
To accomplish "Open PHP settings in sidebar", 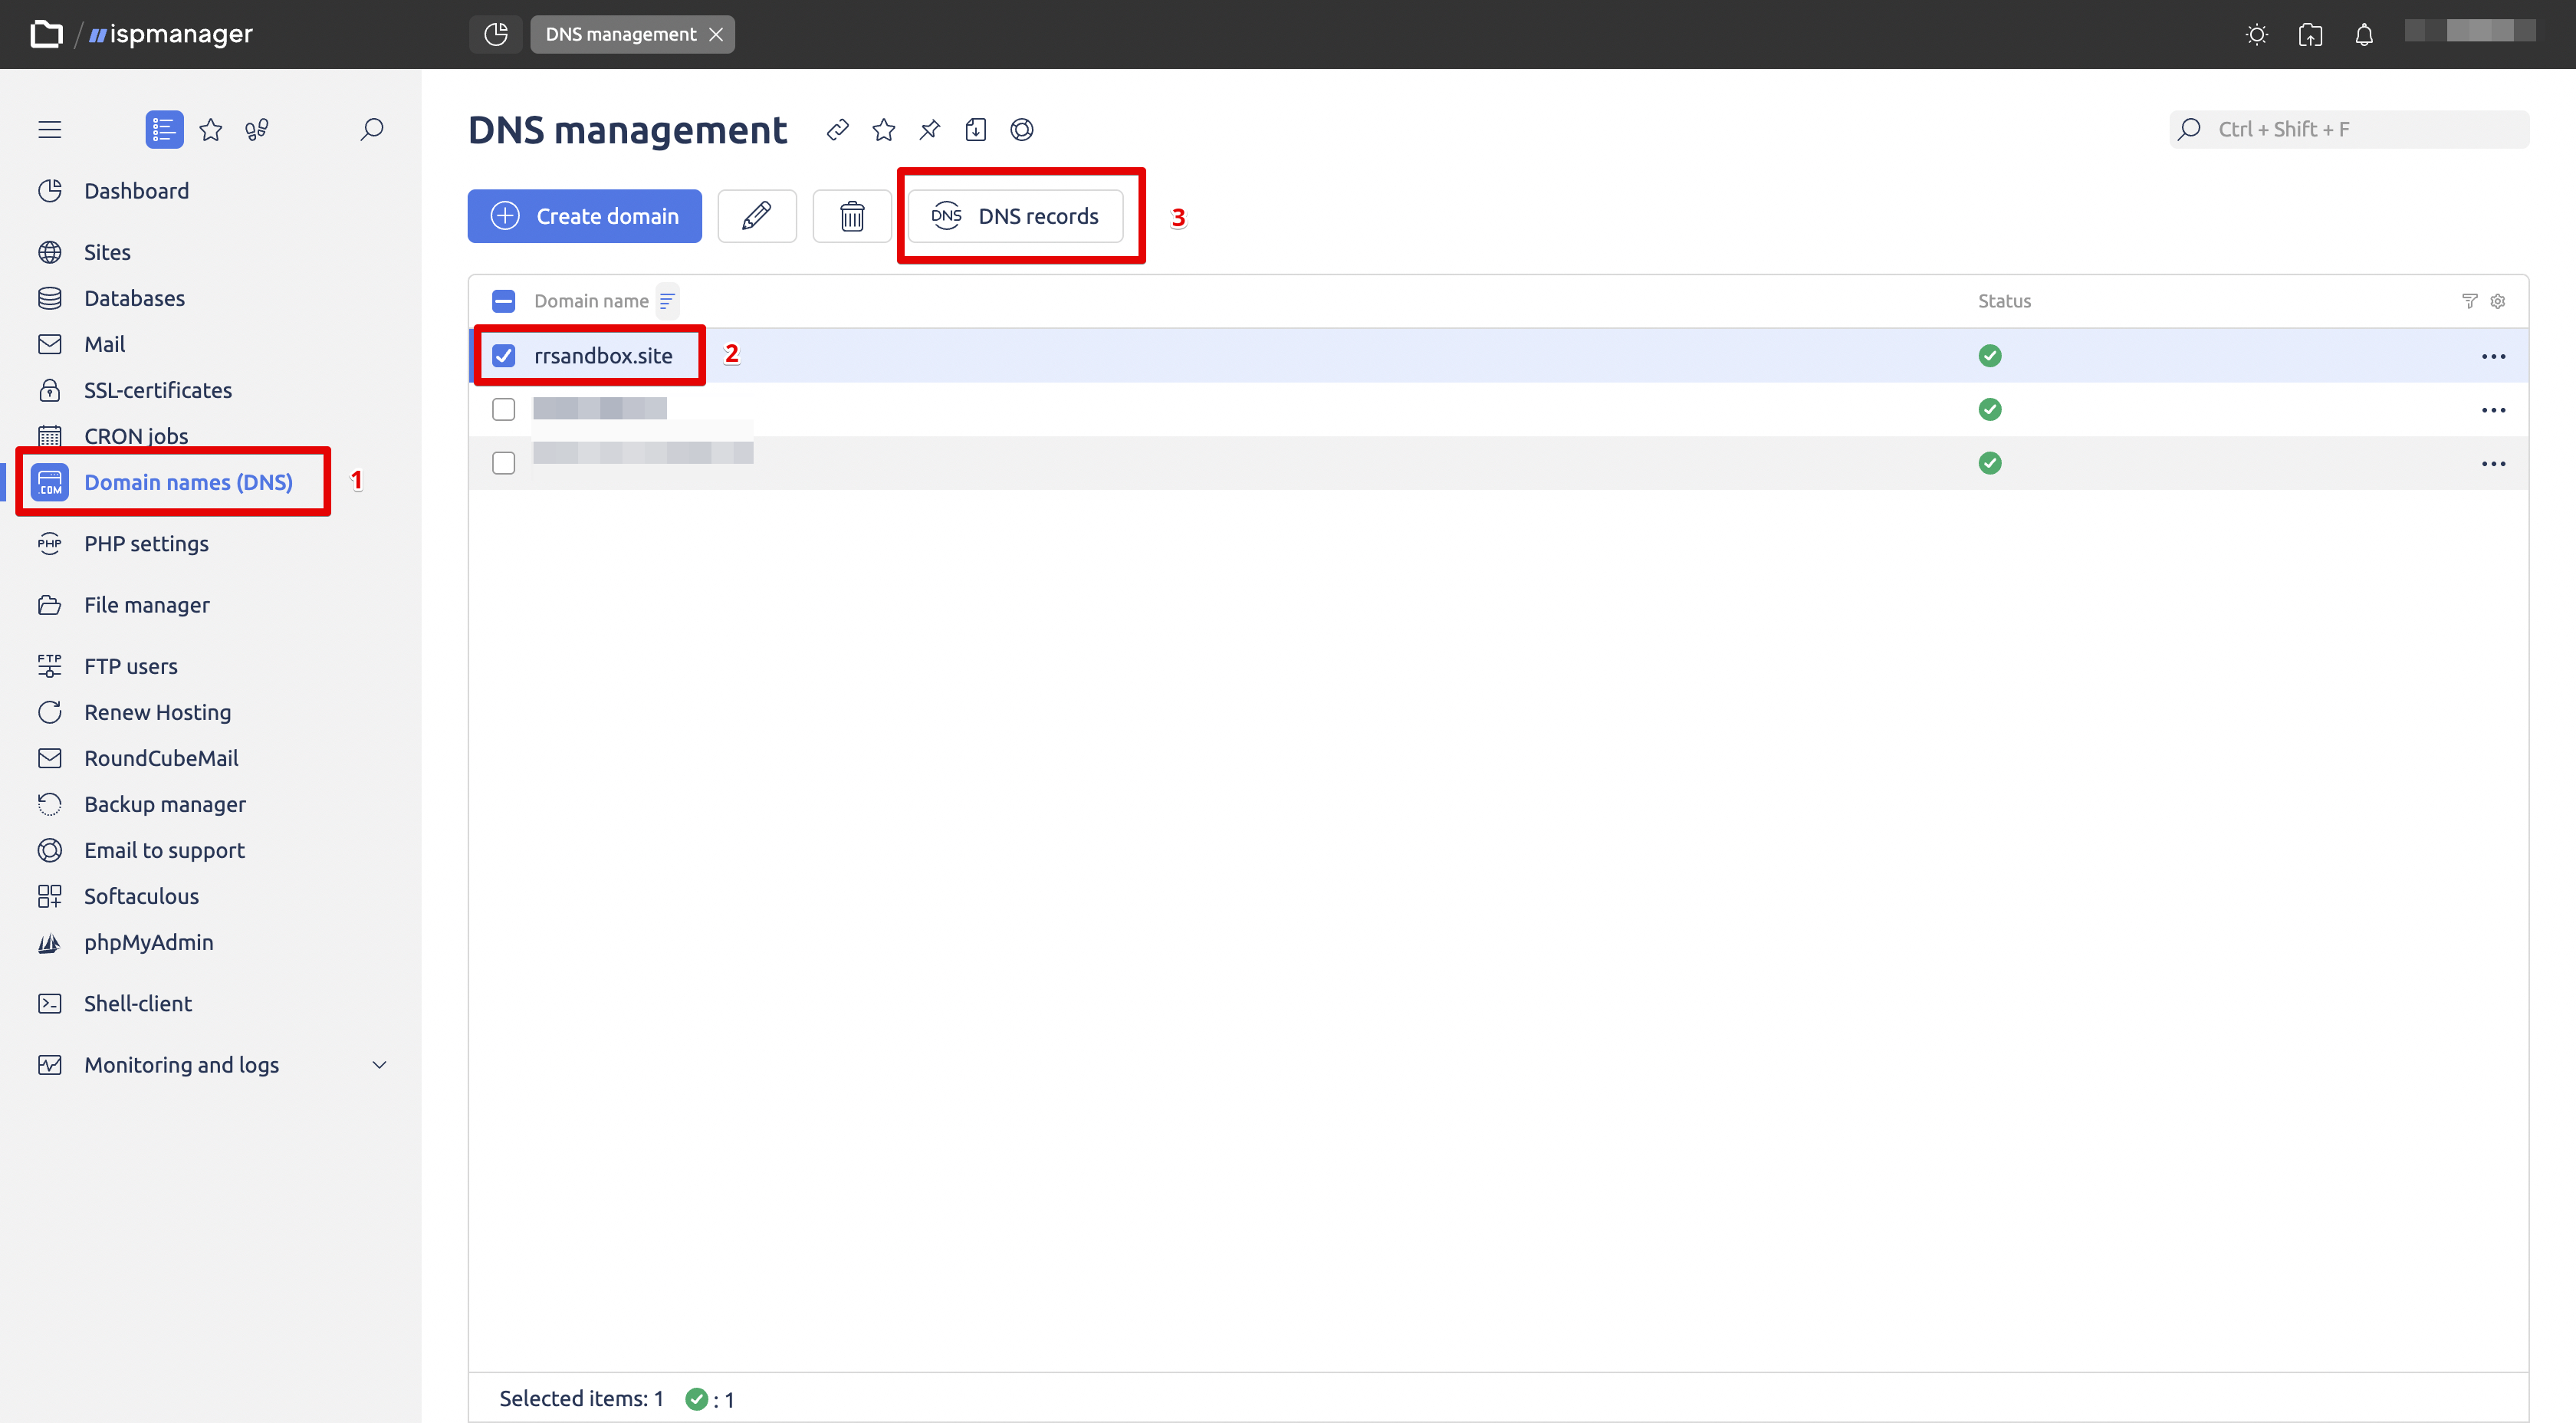I will coord(146,544).
